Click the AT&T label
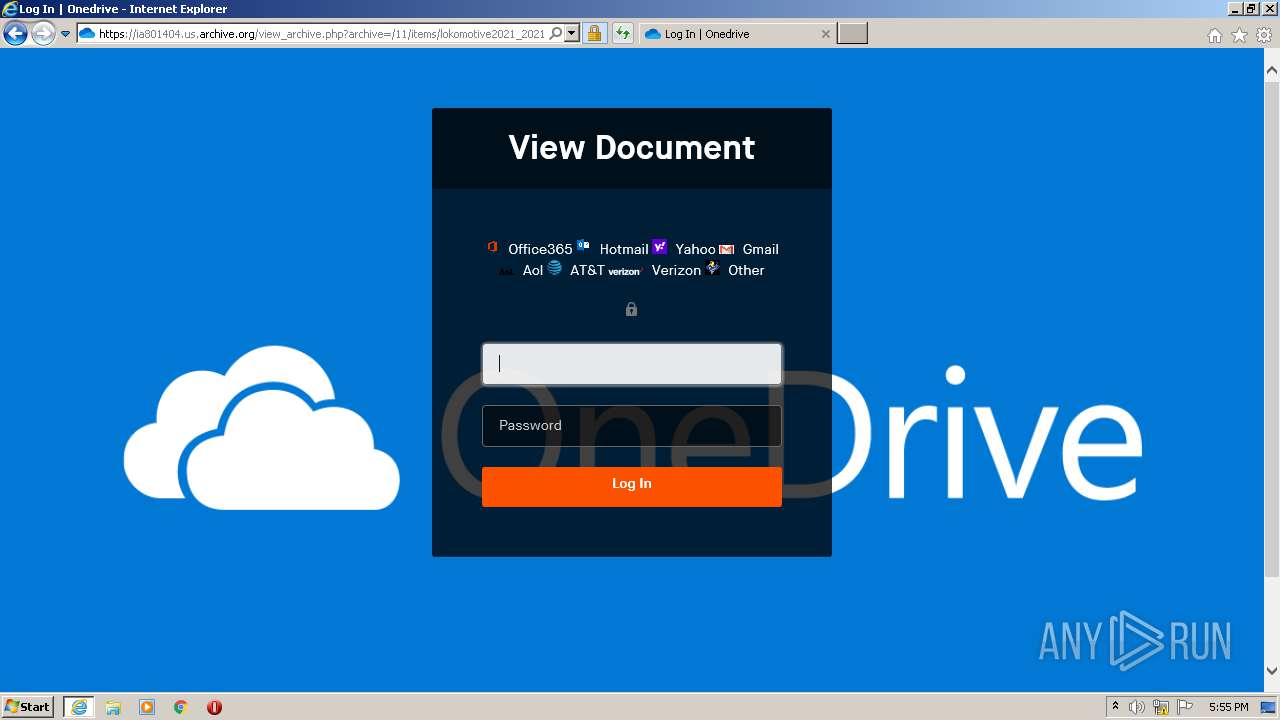The height and width of the screenshot is (720, 1280). [587, 270]
